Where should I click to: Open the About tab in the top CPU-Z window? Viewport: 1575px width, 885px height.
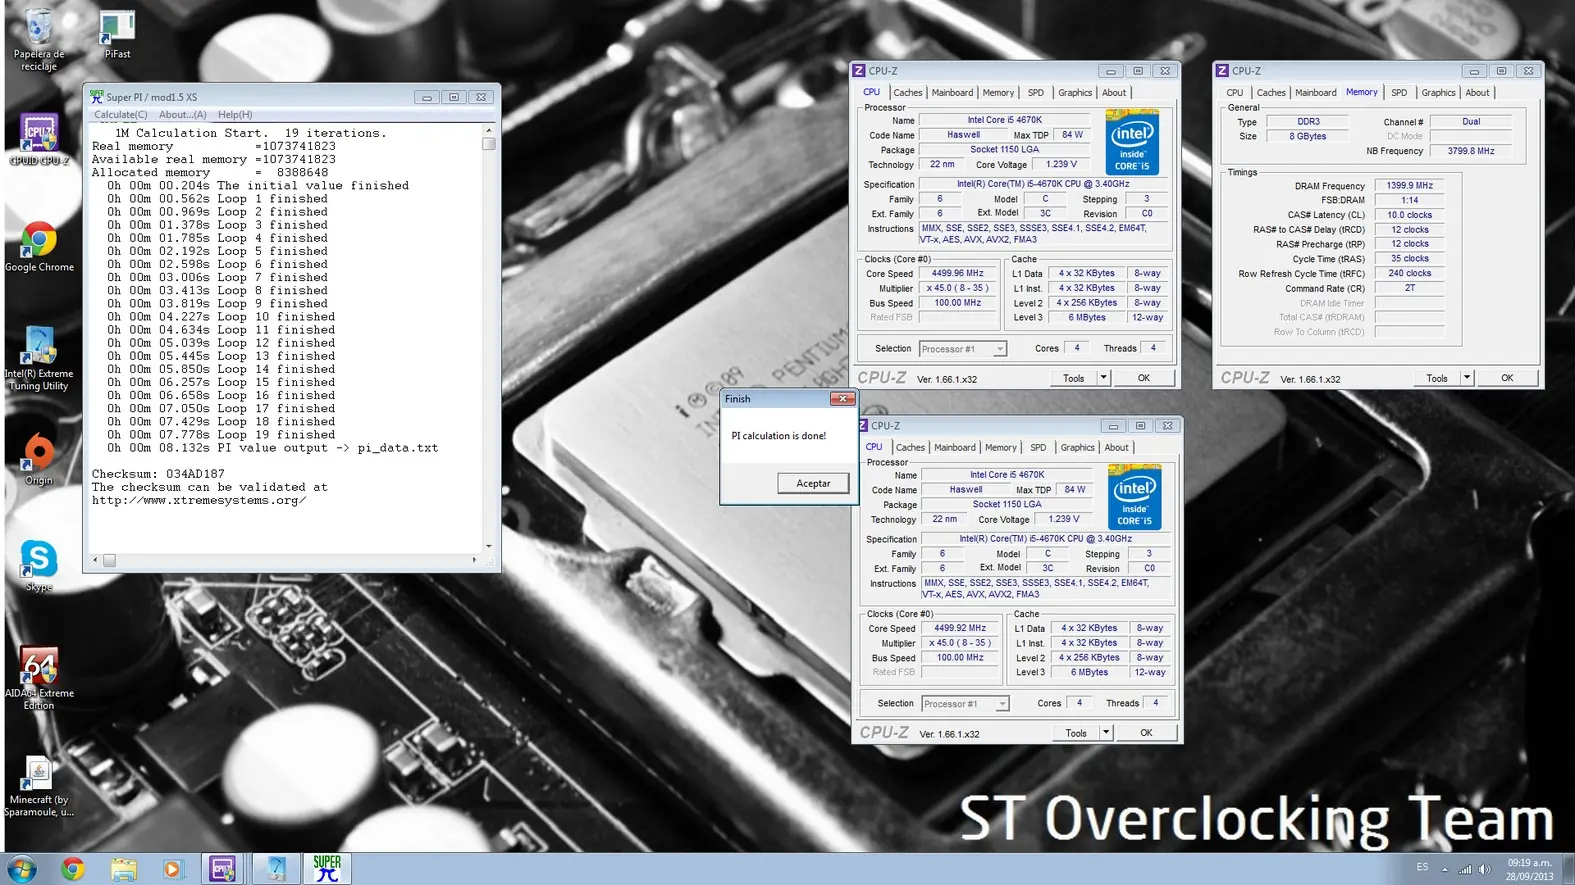1114,93
